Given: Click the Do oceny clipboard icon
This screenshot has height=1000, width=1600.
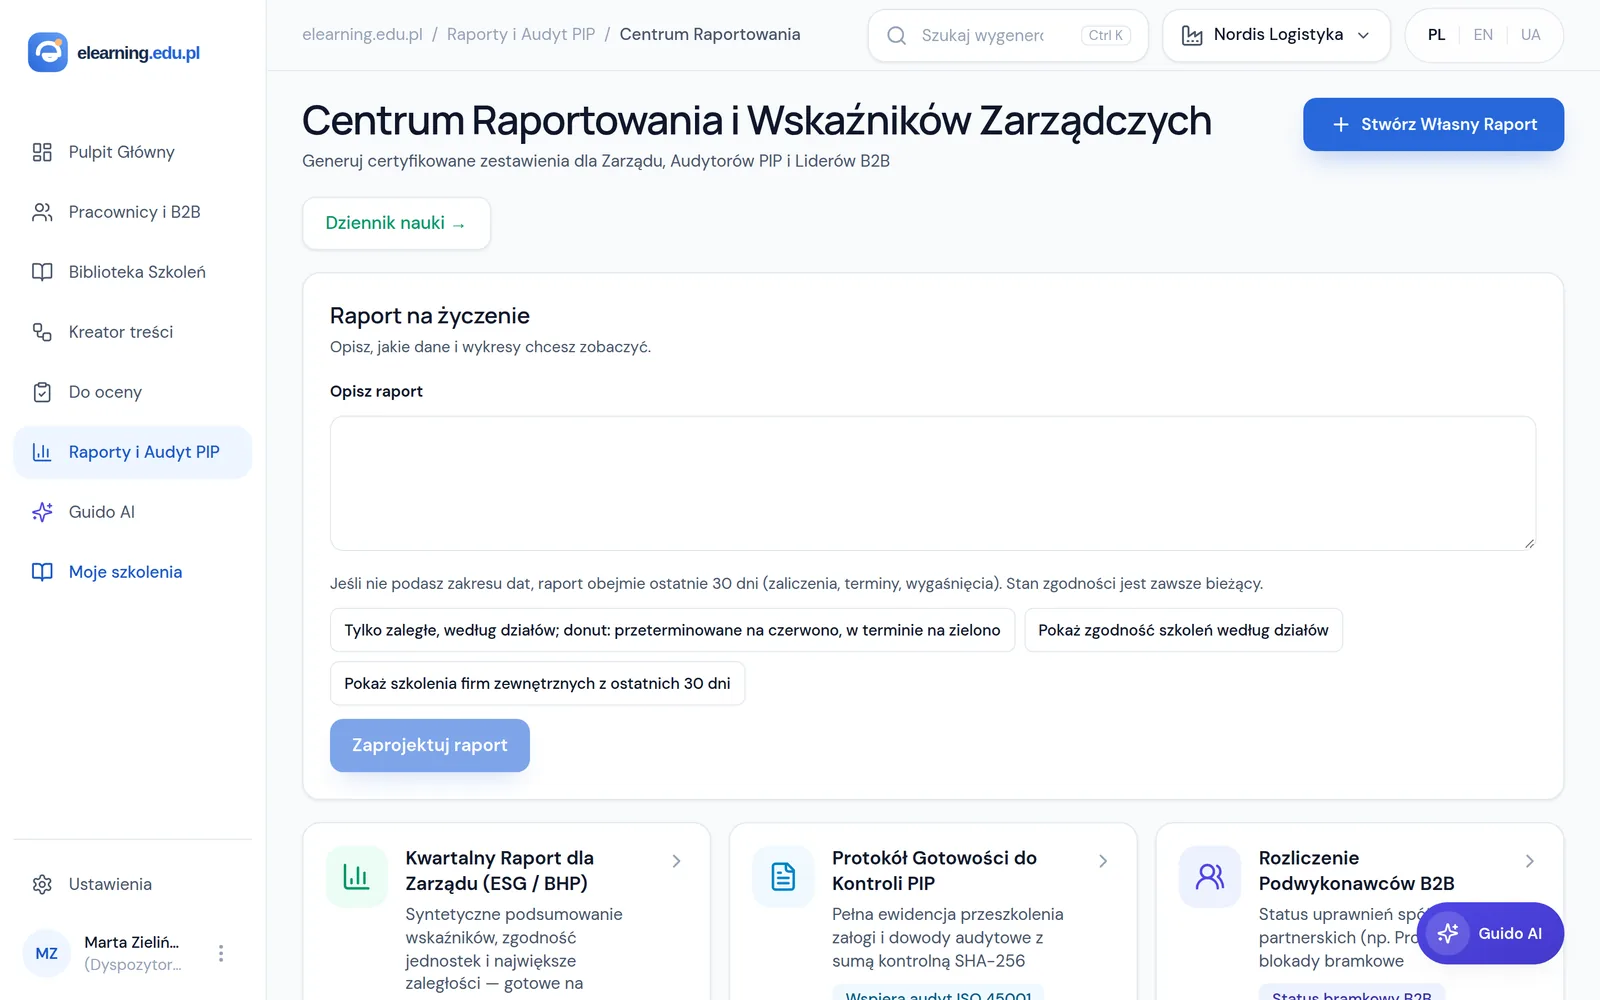Looking at the screenshot, I should click(x=42, y=392).
